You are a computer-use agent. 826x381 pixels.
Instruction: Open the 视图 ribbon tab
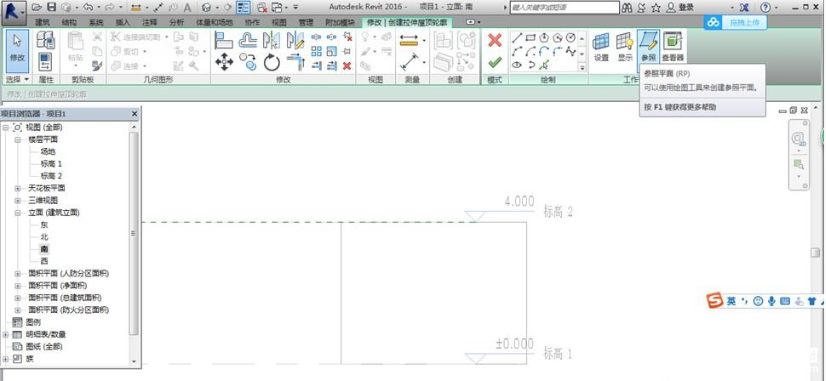[x=279, y=22]
